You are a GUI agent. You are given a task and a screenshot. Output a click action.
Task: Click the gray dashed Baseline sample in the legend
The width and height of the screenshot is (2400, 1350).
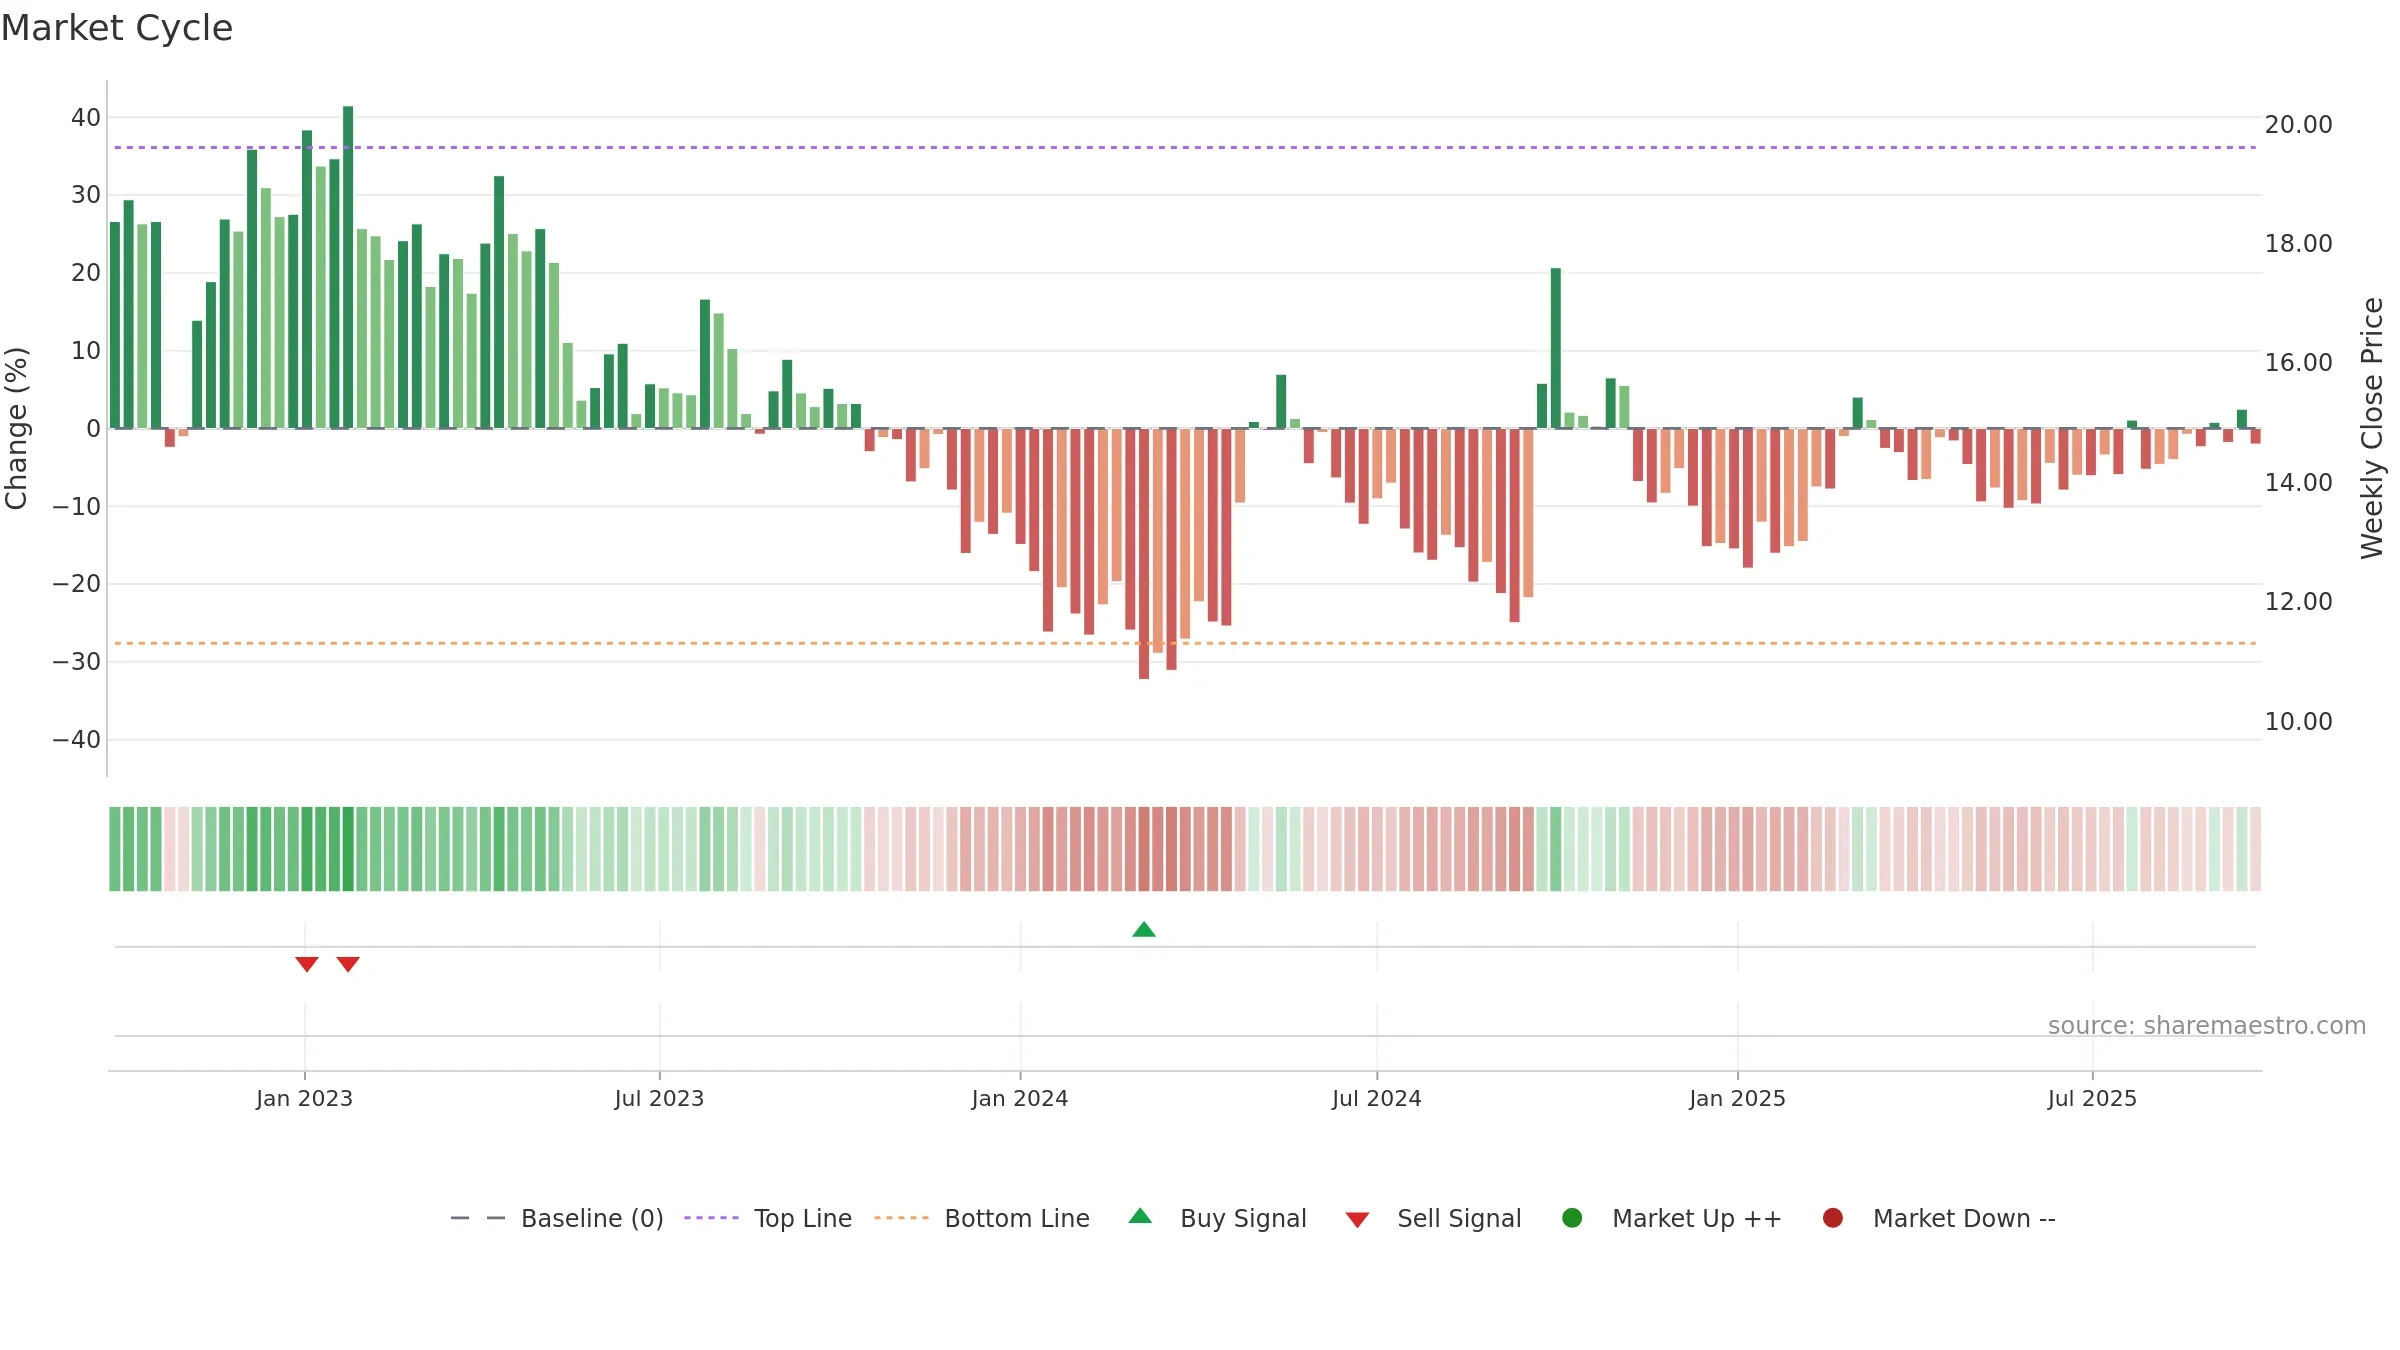click(478, 1218)
